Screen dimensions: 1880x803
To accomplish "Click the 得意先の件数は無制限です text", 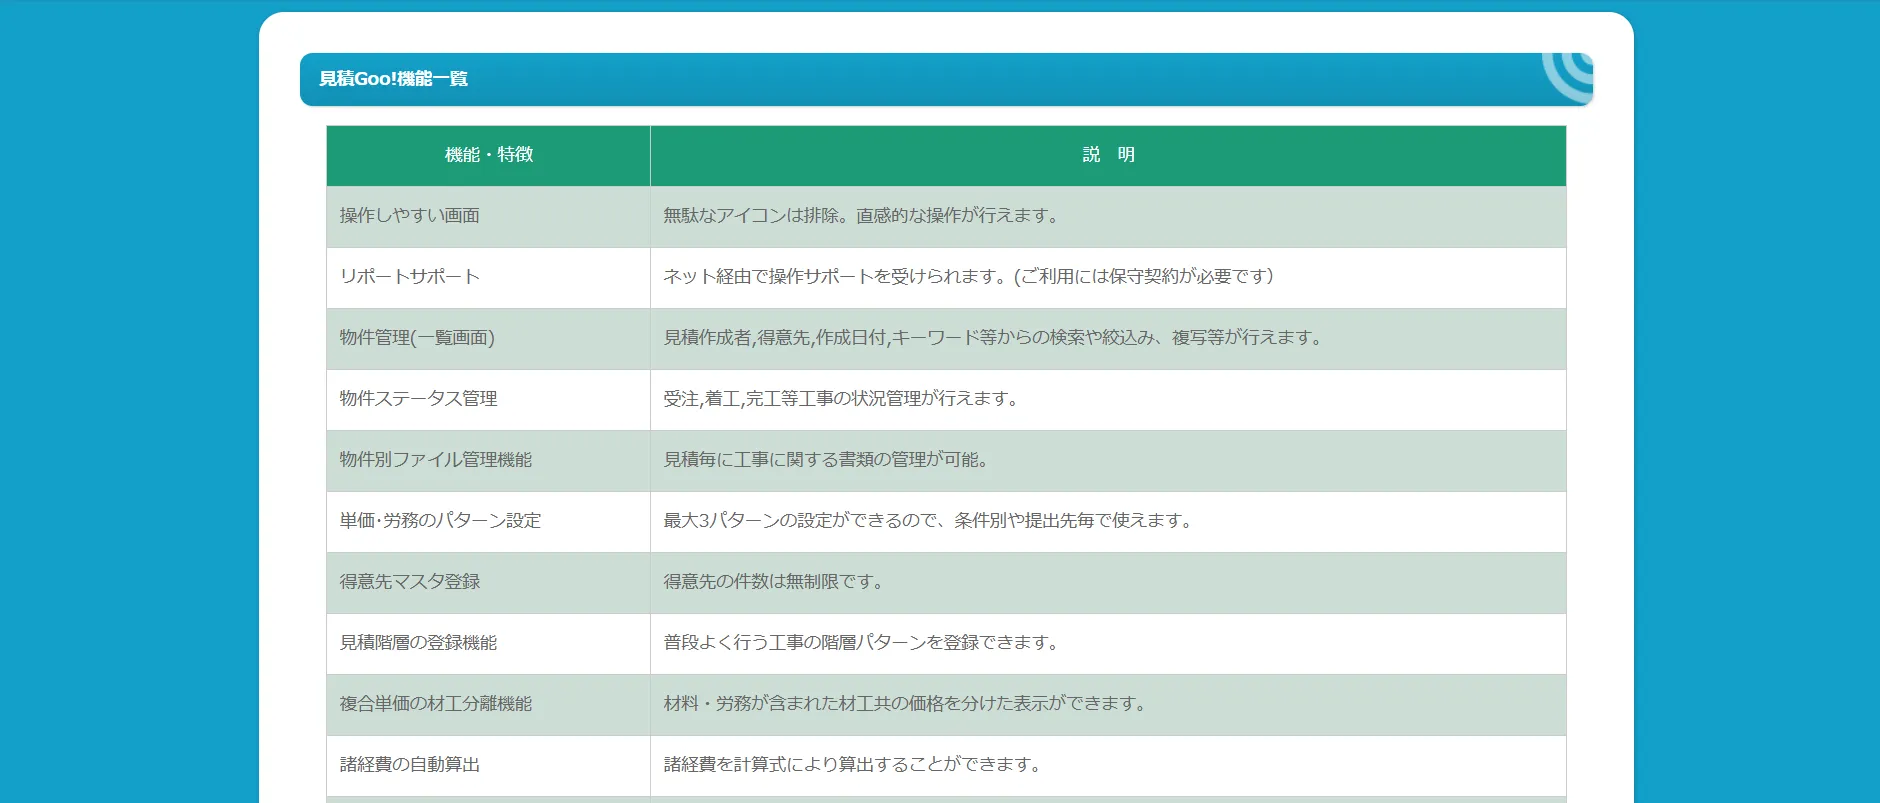I will 776,582.
